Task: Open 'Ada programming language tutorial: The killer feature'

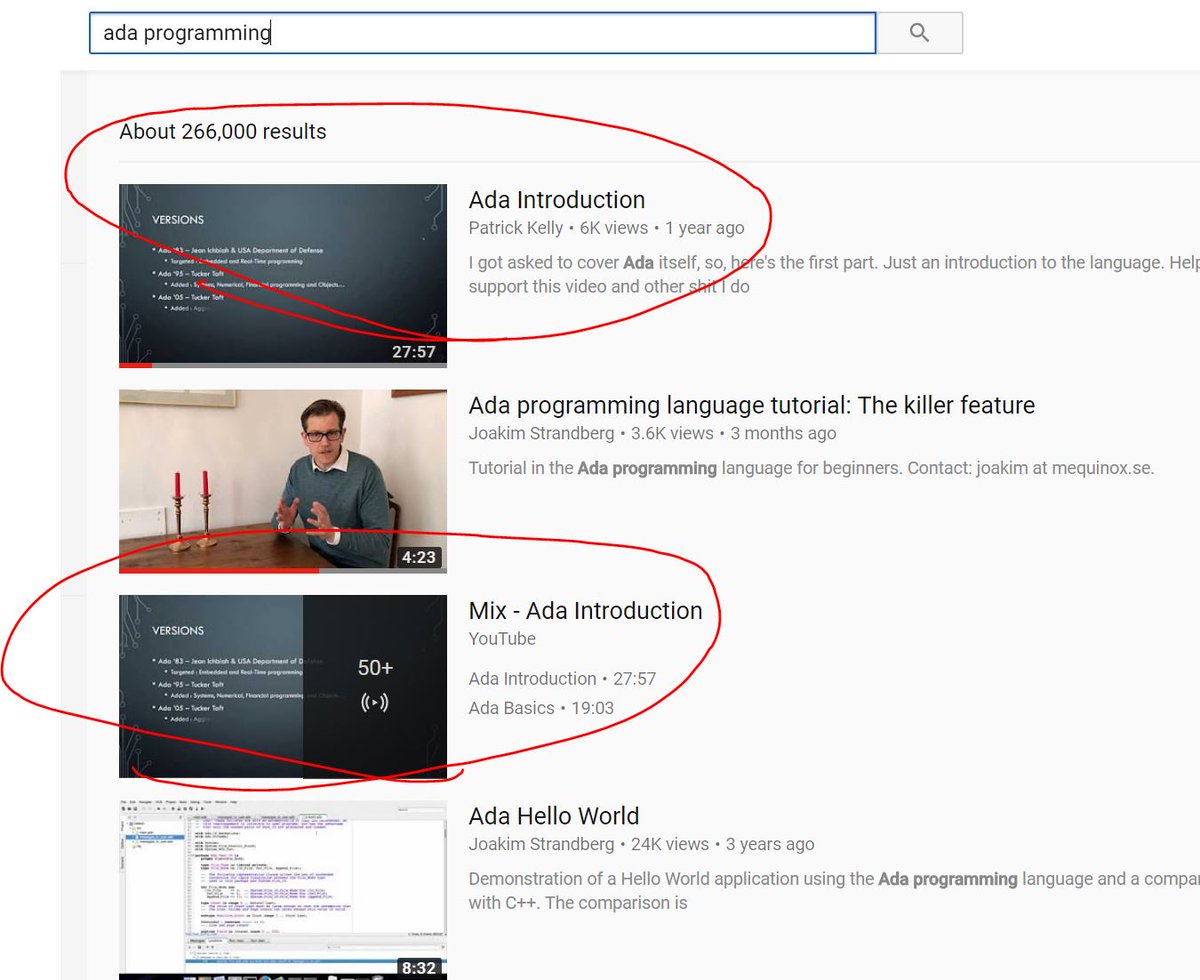Action: coord(752,405)
